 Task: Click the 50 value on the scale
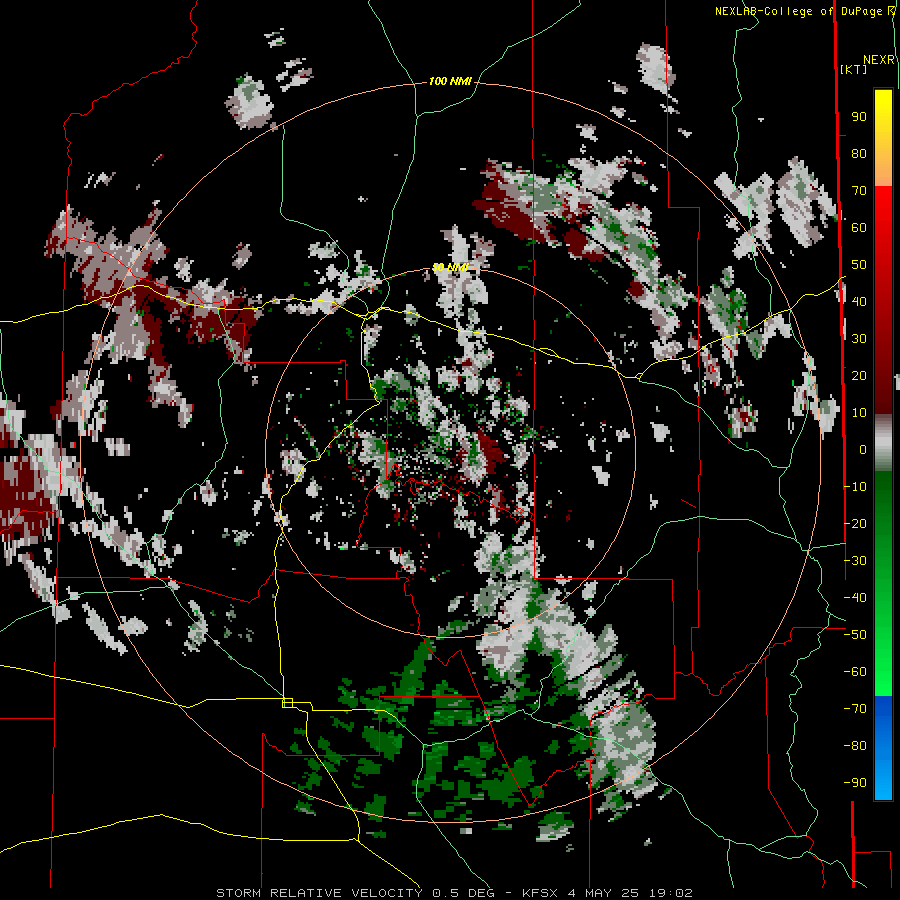click(859, 265)
